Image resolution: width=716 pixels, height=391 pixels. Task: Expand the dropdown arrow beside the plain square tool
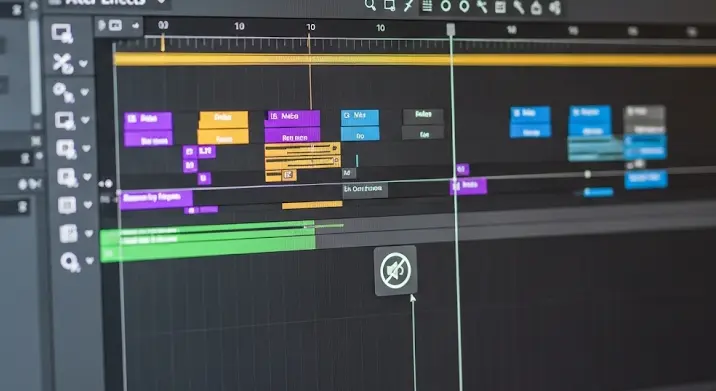click(x=88, y=205)
